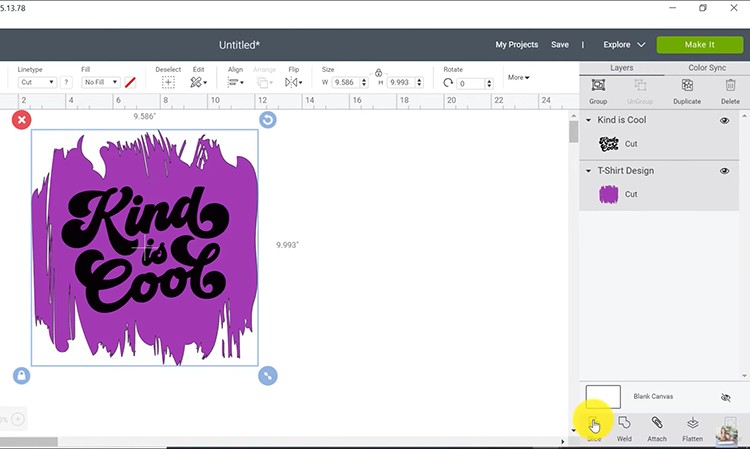Click the Slice tool
The image size is (750, 449).
coord(594,429)
